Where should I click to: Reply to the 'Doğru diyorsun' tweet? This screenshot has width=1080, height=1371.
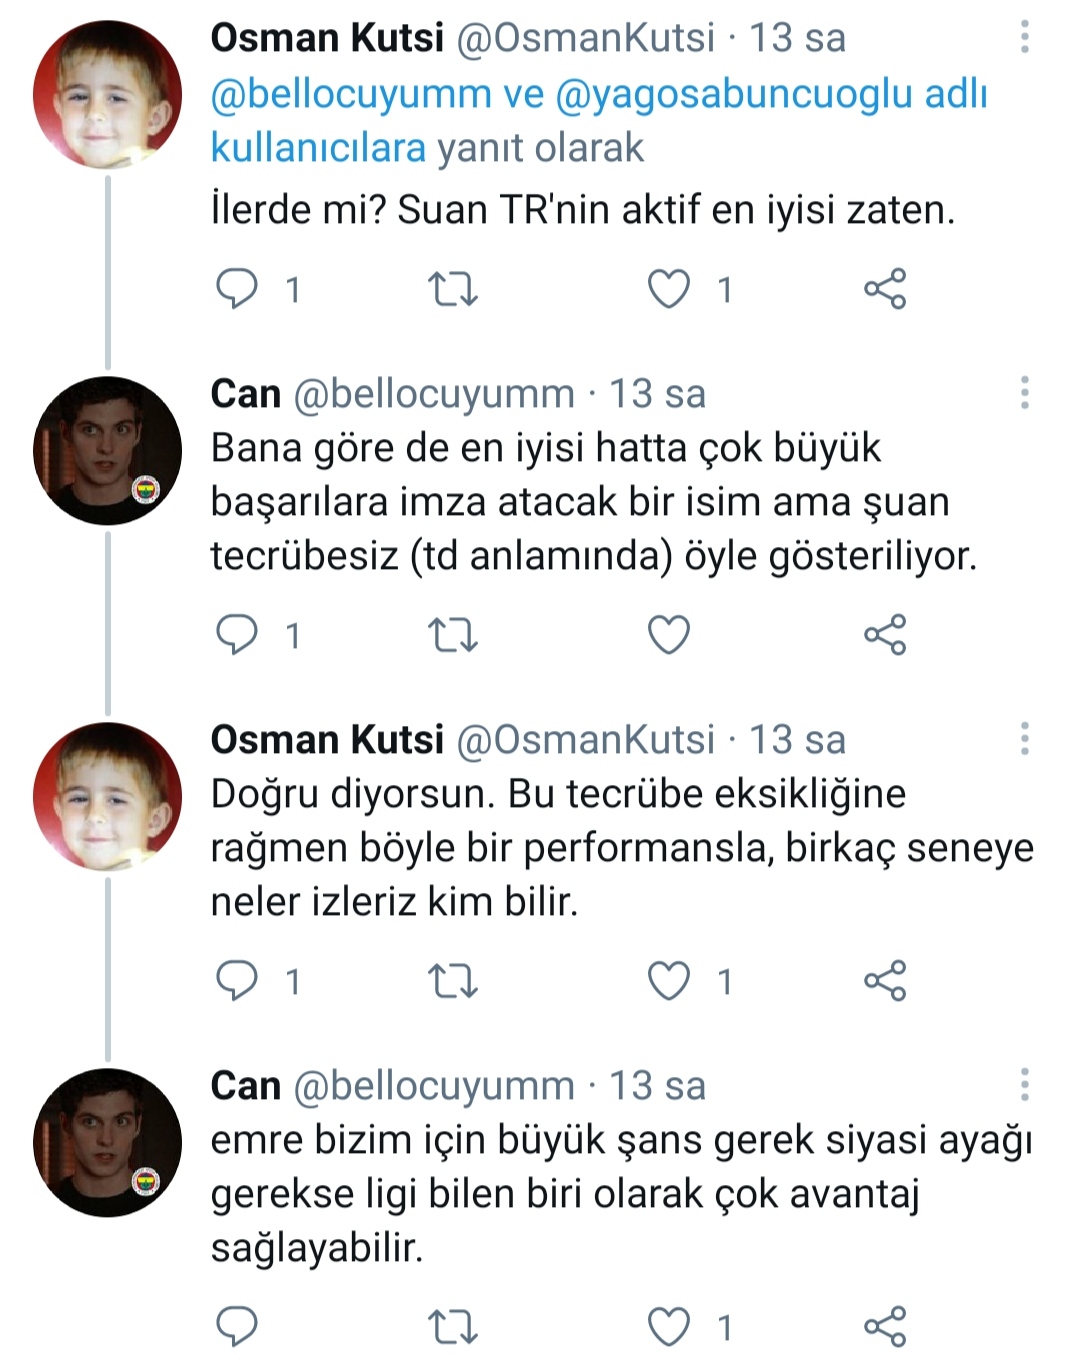point(238,981)
